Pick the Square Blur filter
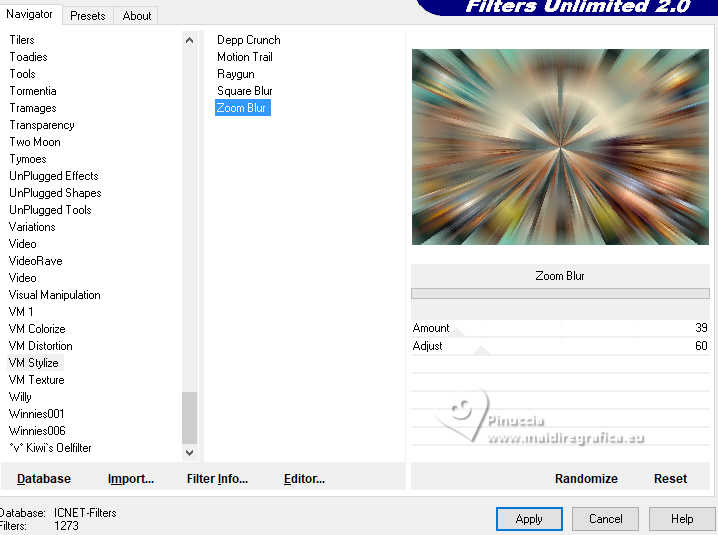 [245, 91]
